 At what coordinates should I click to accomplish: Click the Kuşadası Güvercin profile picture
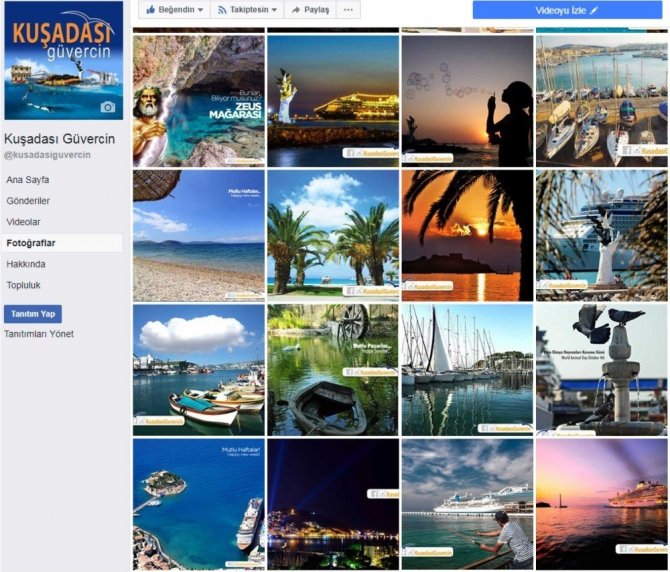click(x=64, y=60)
